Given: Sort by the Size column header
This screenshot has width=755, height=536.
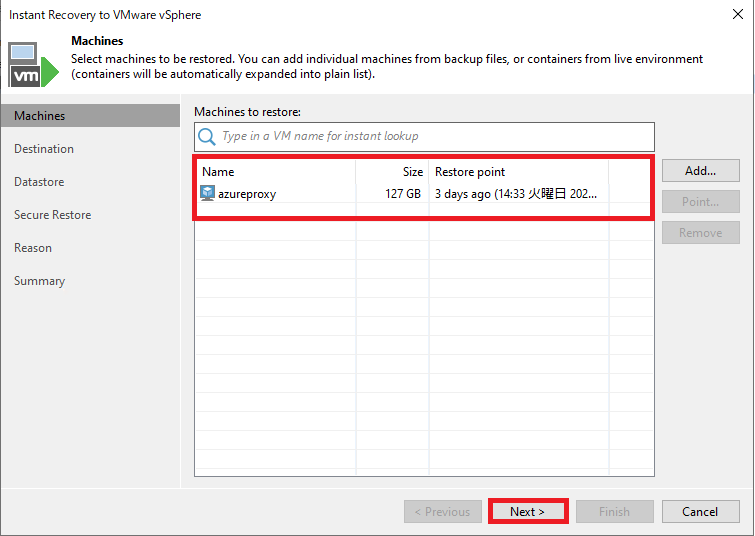Looking at the screenshot, I should click(392, 172).
